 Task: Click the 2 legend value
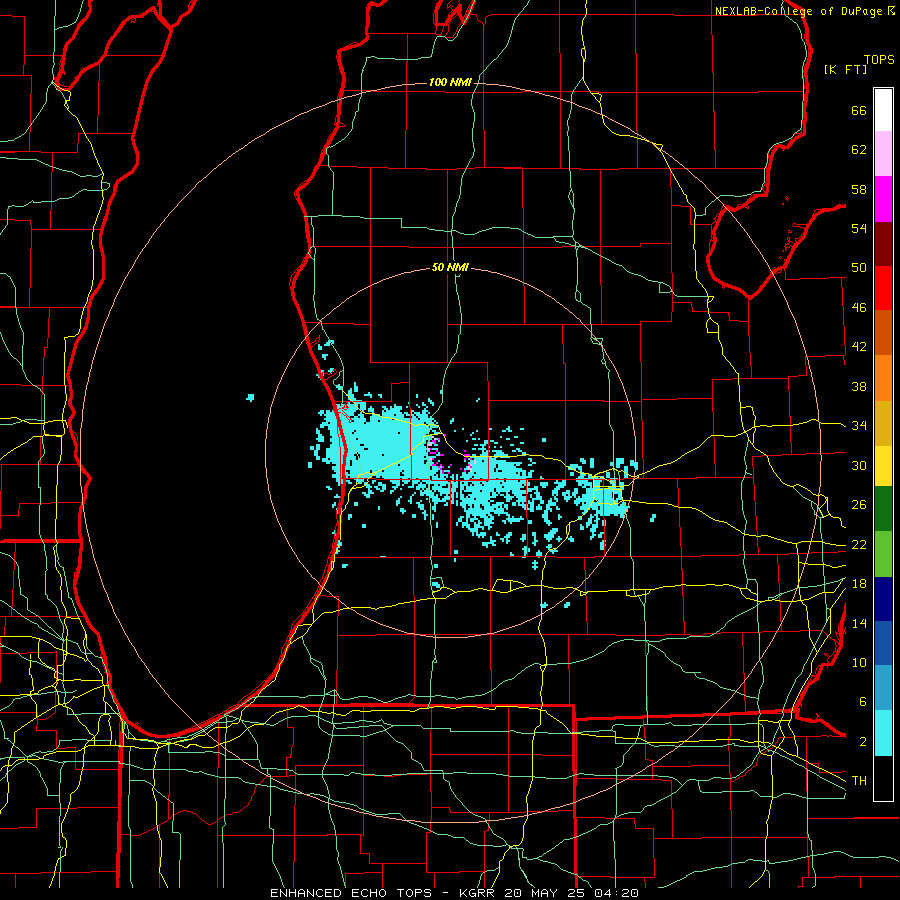coord(862,742)
